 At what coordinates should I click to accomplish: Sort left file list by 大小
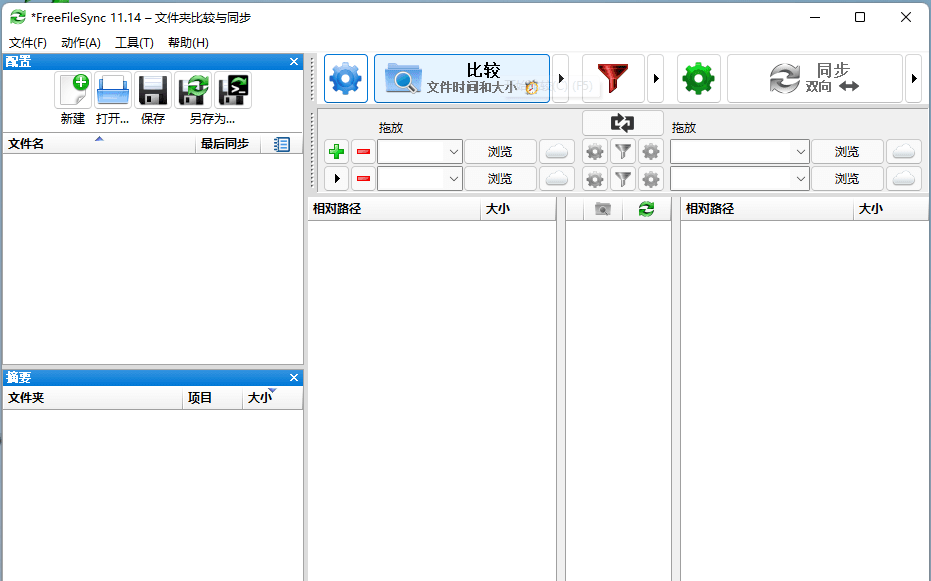click(518, 209)
